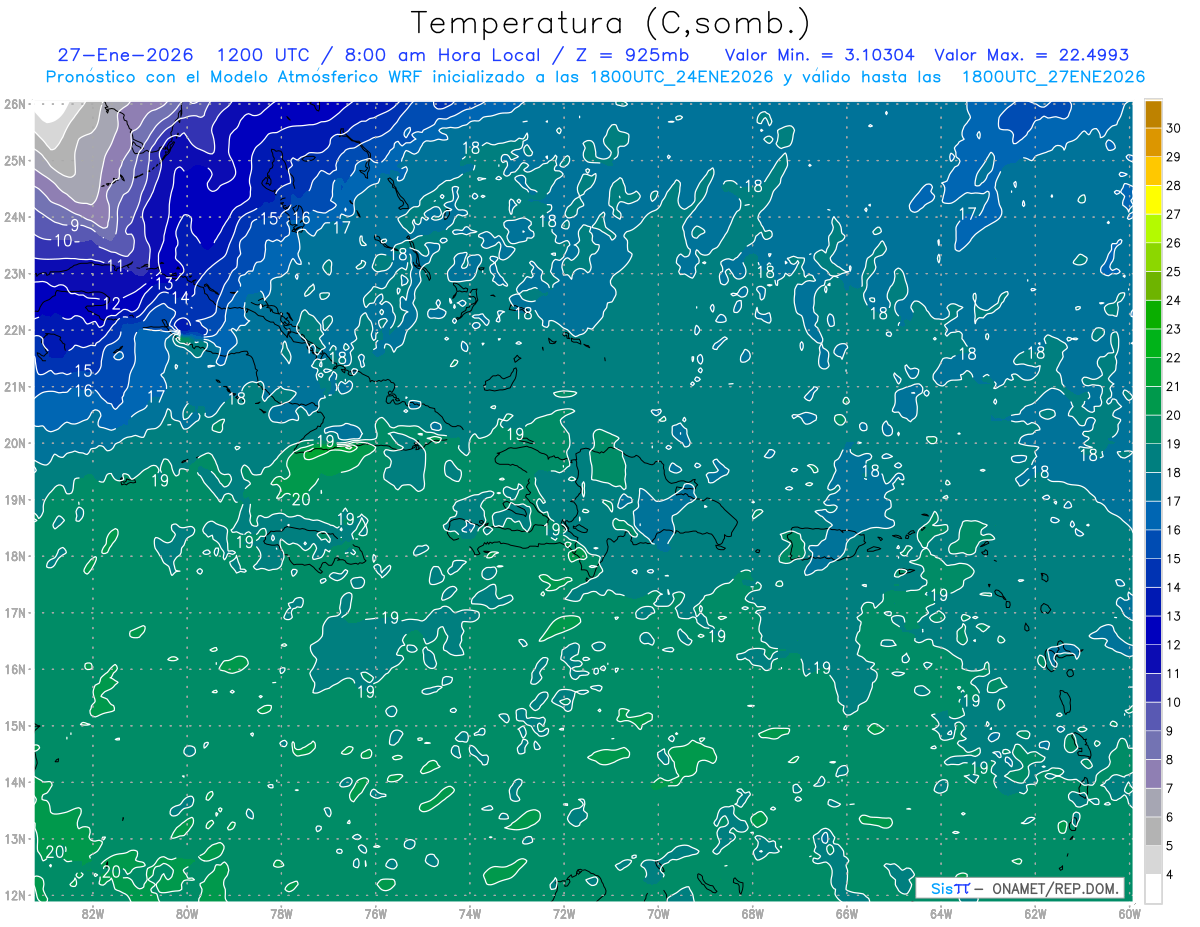
Task: Click the 16N latitude axis label
Action: pos(15,669)
